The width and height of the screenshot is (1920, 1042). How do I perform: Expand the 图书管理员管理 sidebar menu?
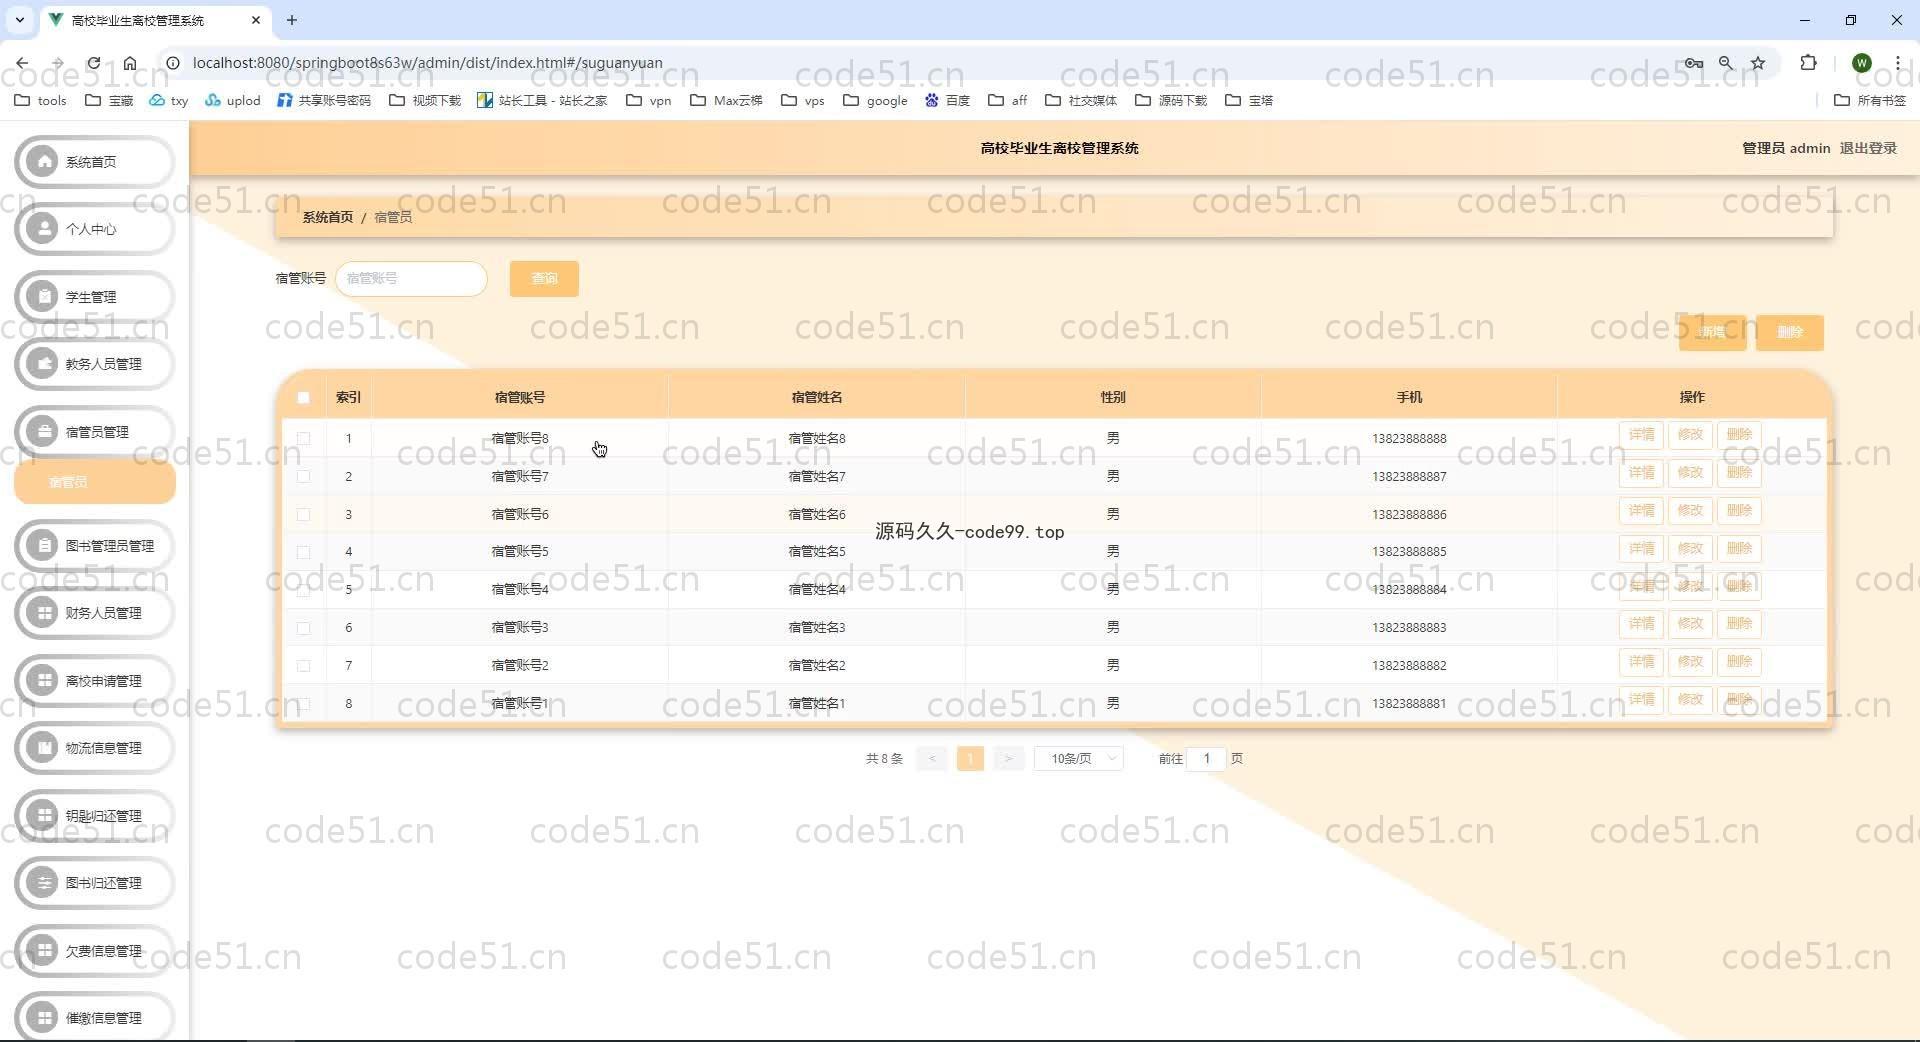pyautogui.click(x=95, y=546)
